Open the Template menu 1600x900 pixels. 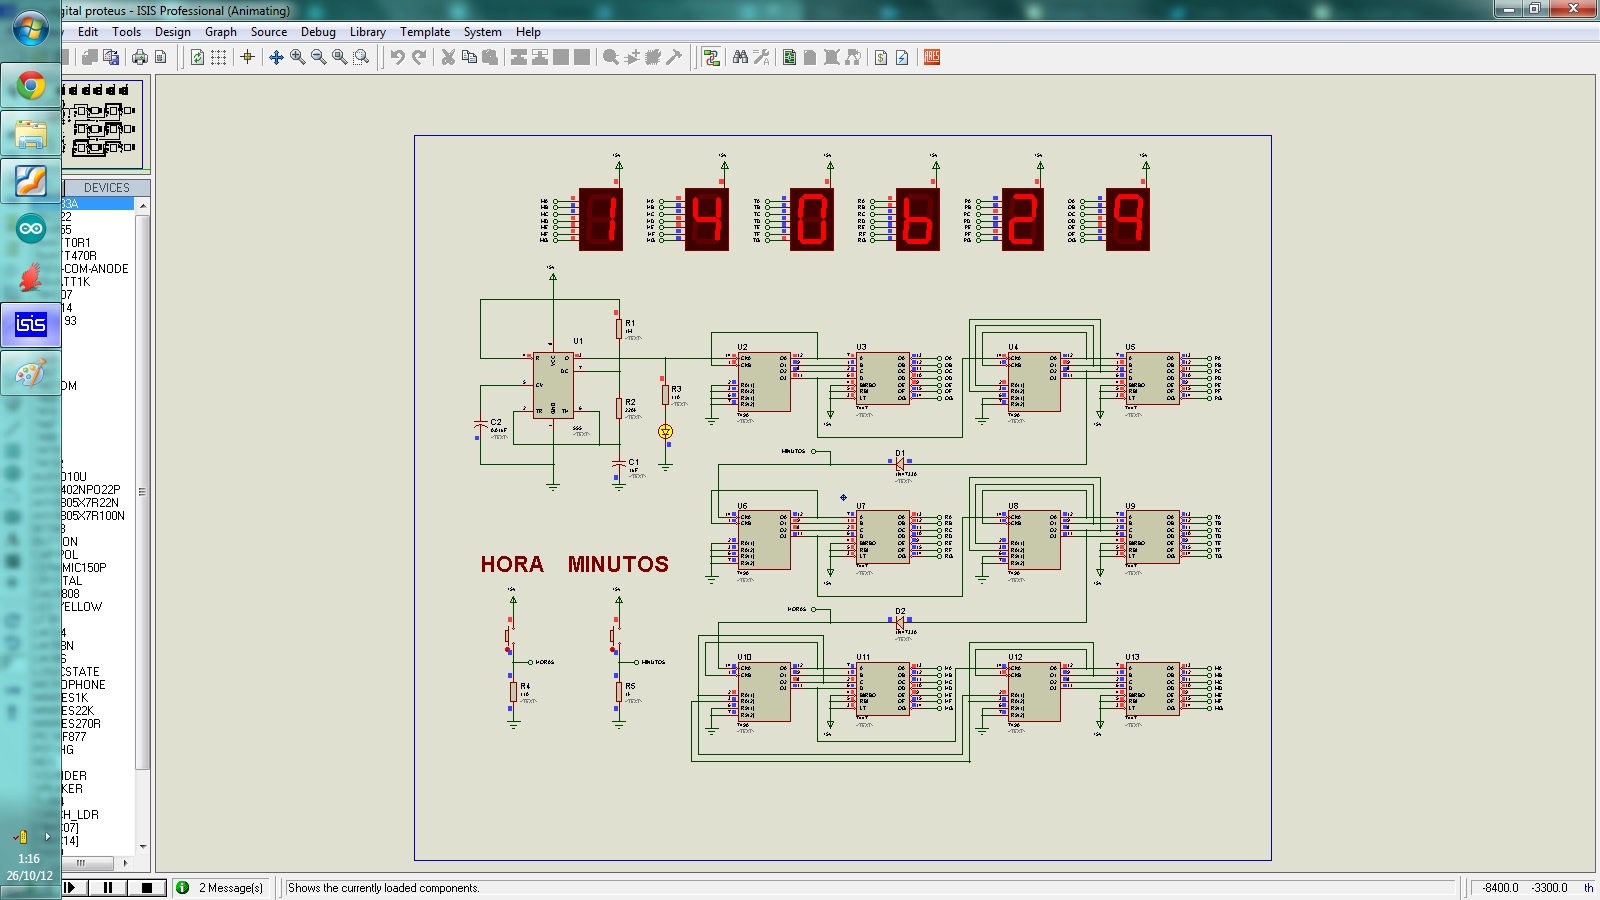425,32
